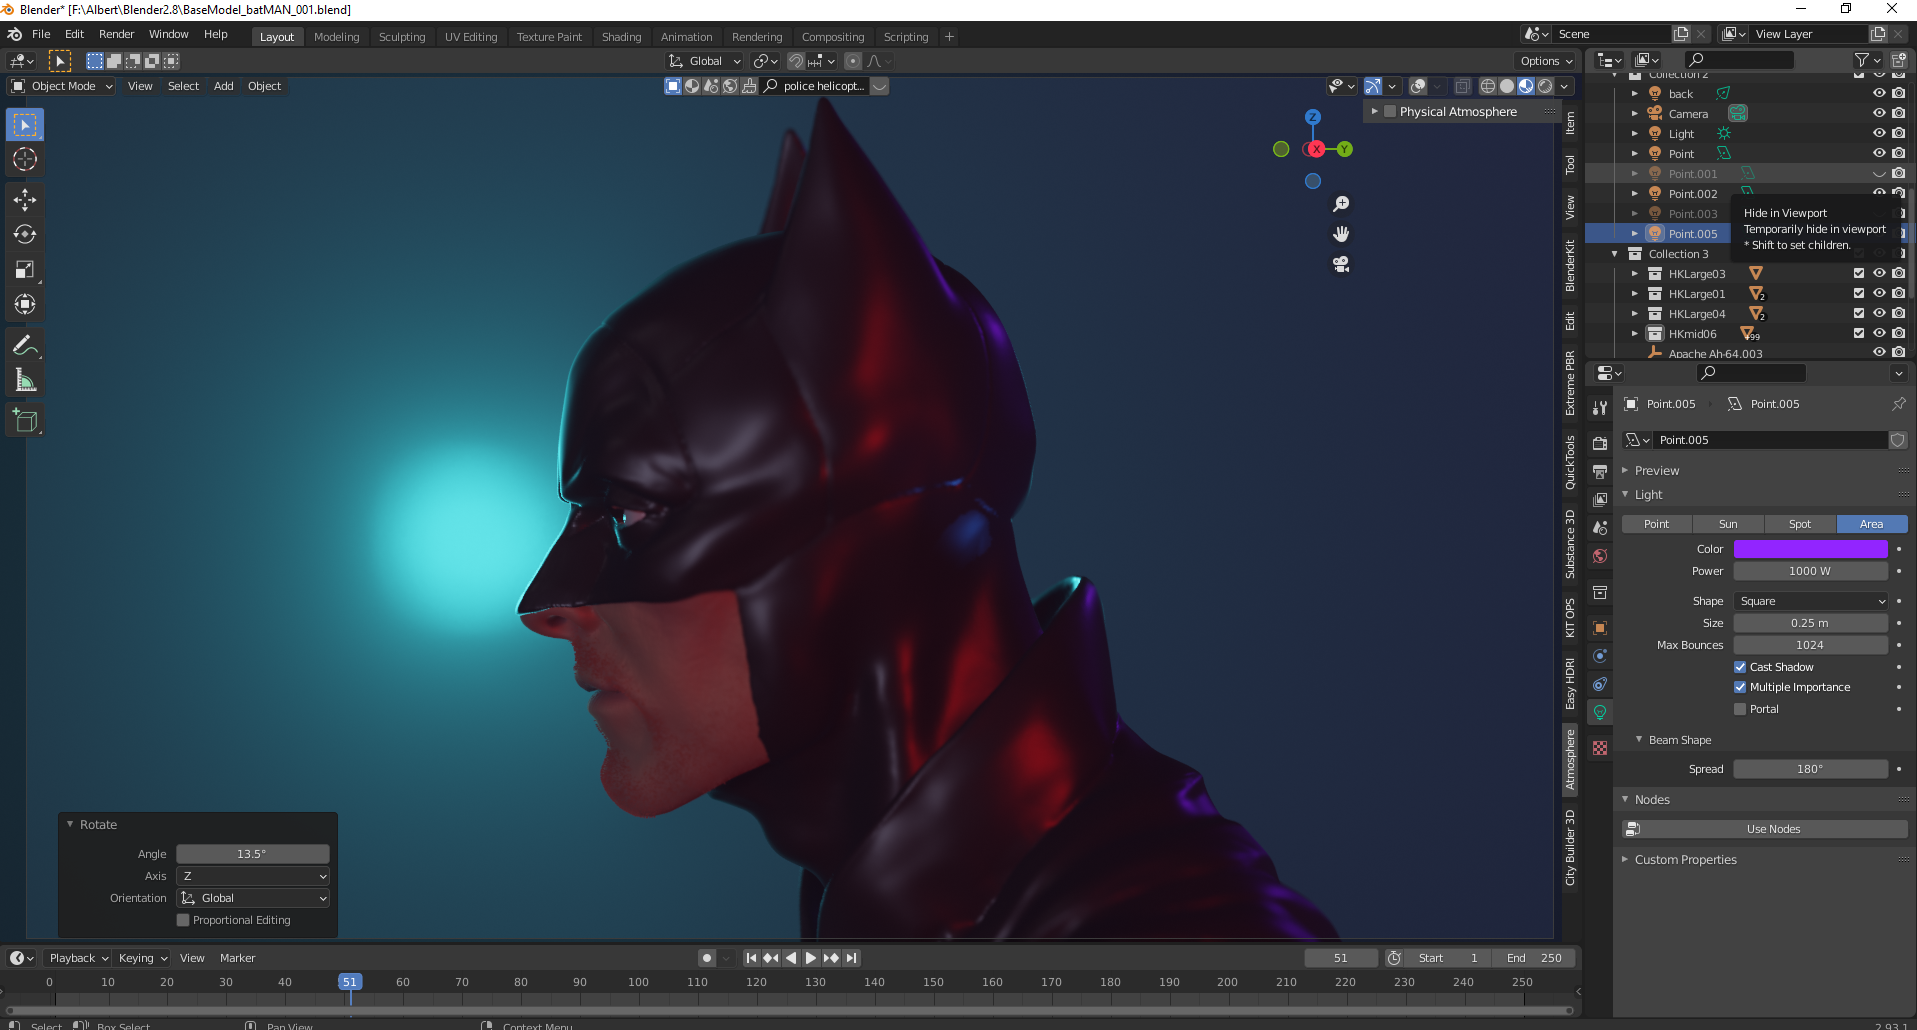This screenshot has height=1030, width=1917.
Task: Open the Rotate Axis Z dropdown
Action: 253,876
